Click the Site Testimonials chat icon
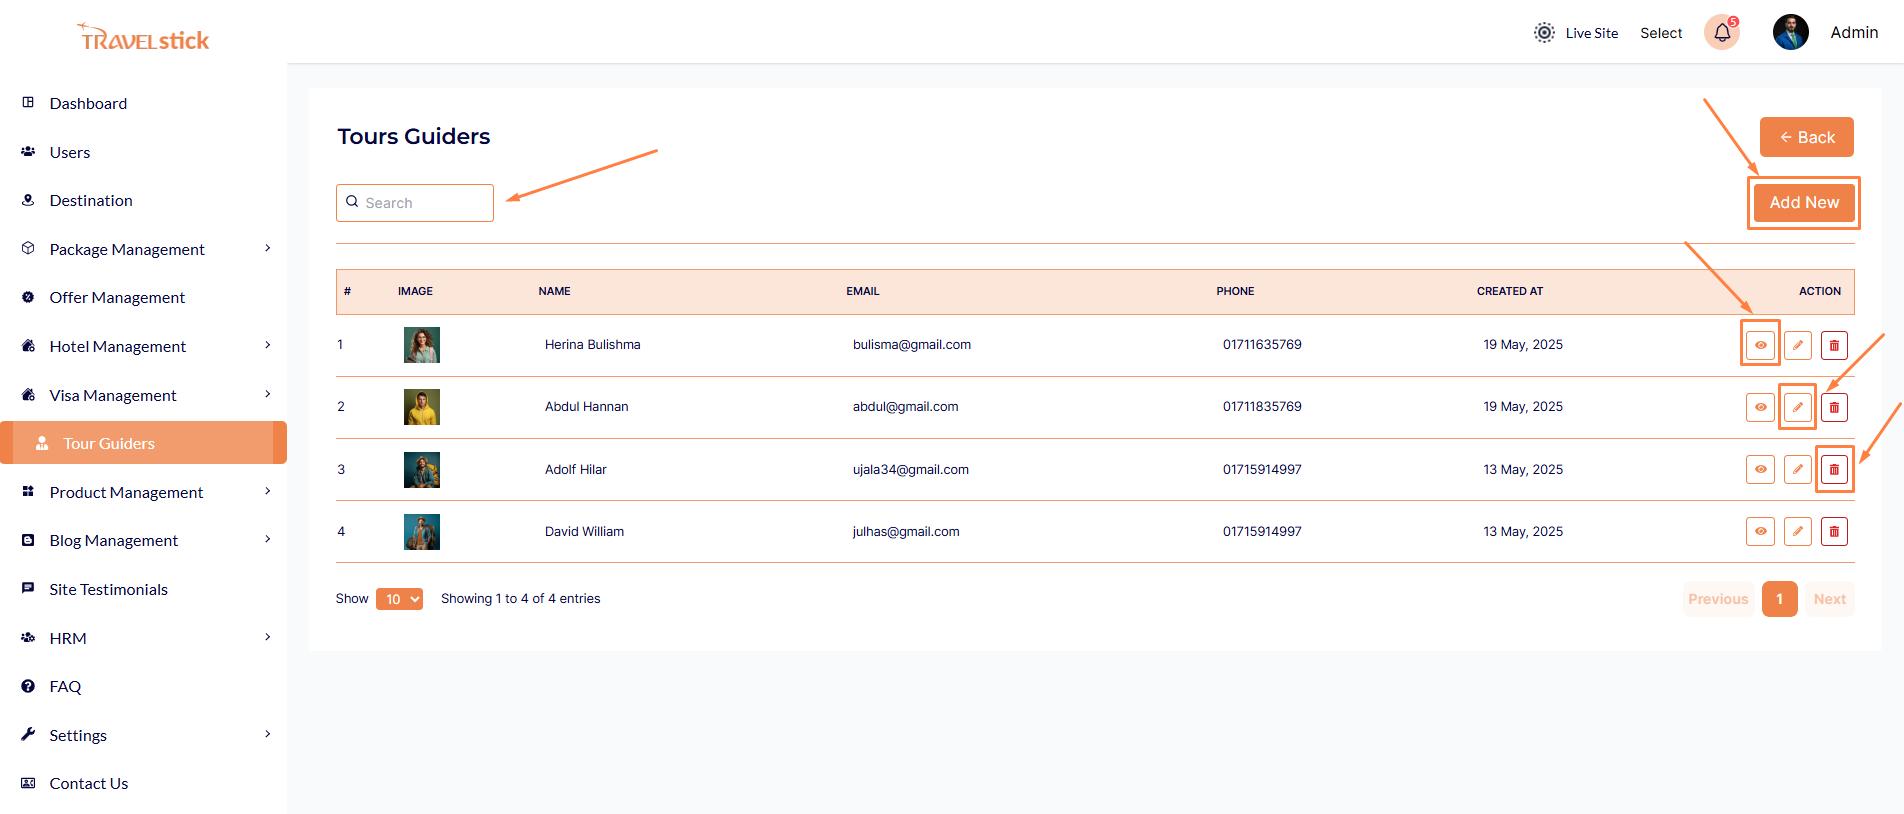Screen dimensions: 1904x814 (x=28, y=588)
